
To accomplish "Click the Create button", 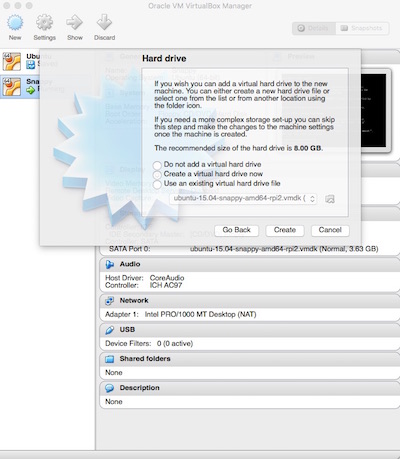I will (285, 230).
